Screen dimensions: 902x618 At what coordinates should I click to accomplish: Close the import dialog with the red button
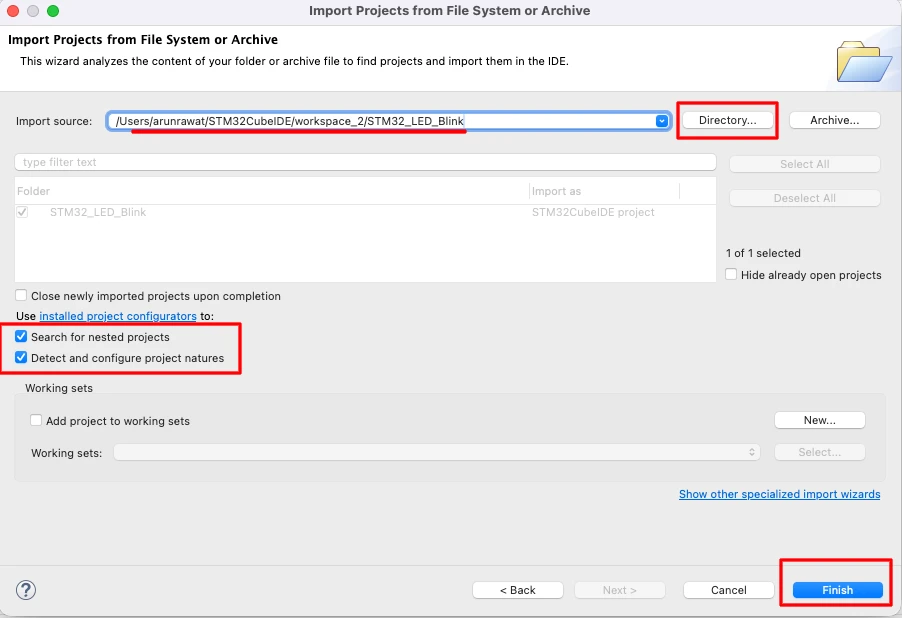click(x=13, y=11)
